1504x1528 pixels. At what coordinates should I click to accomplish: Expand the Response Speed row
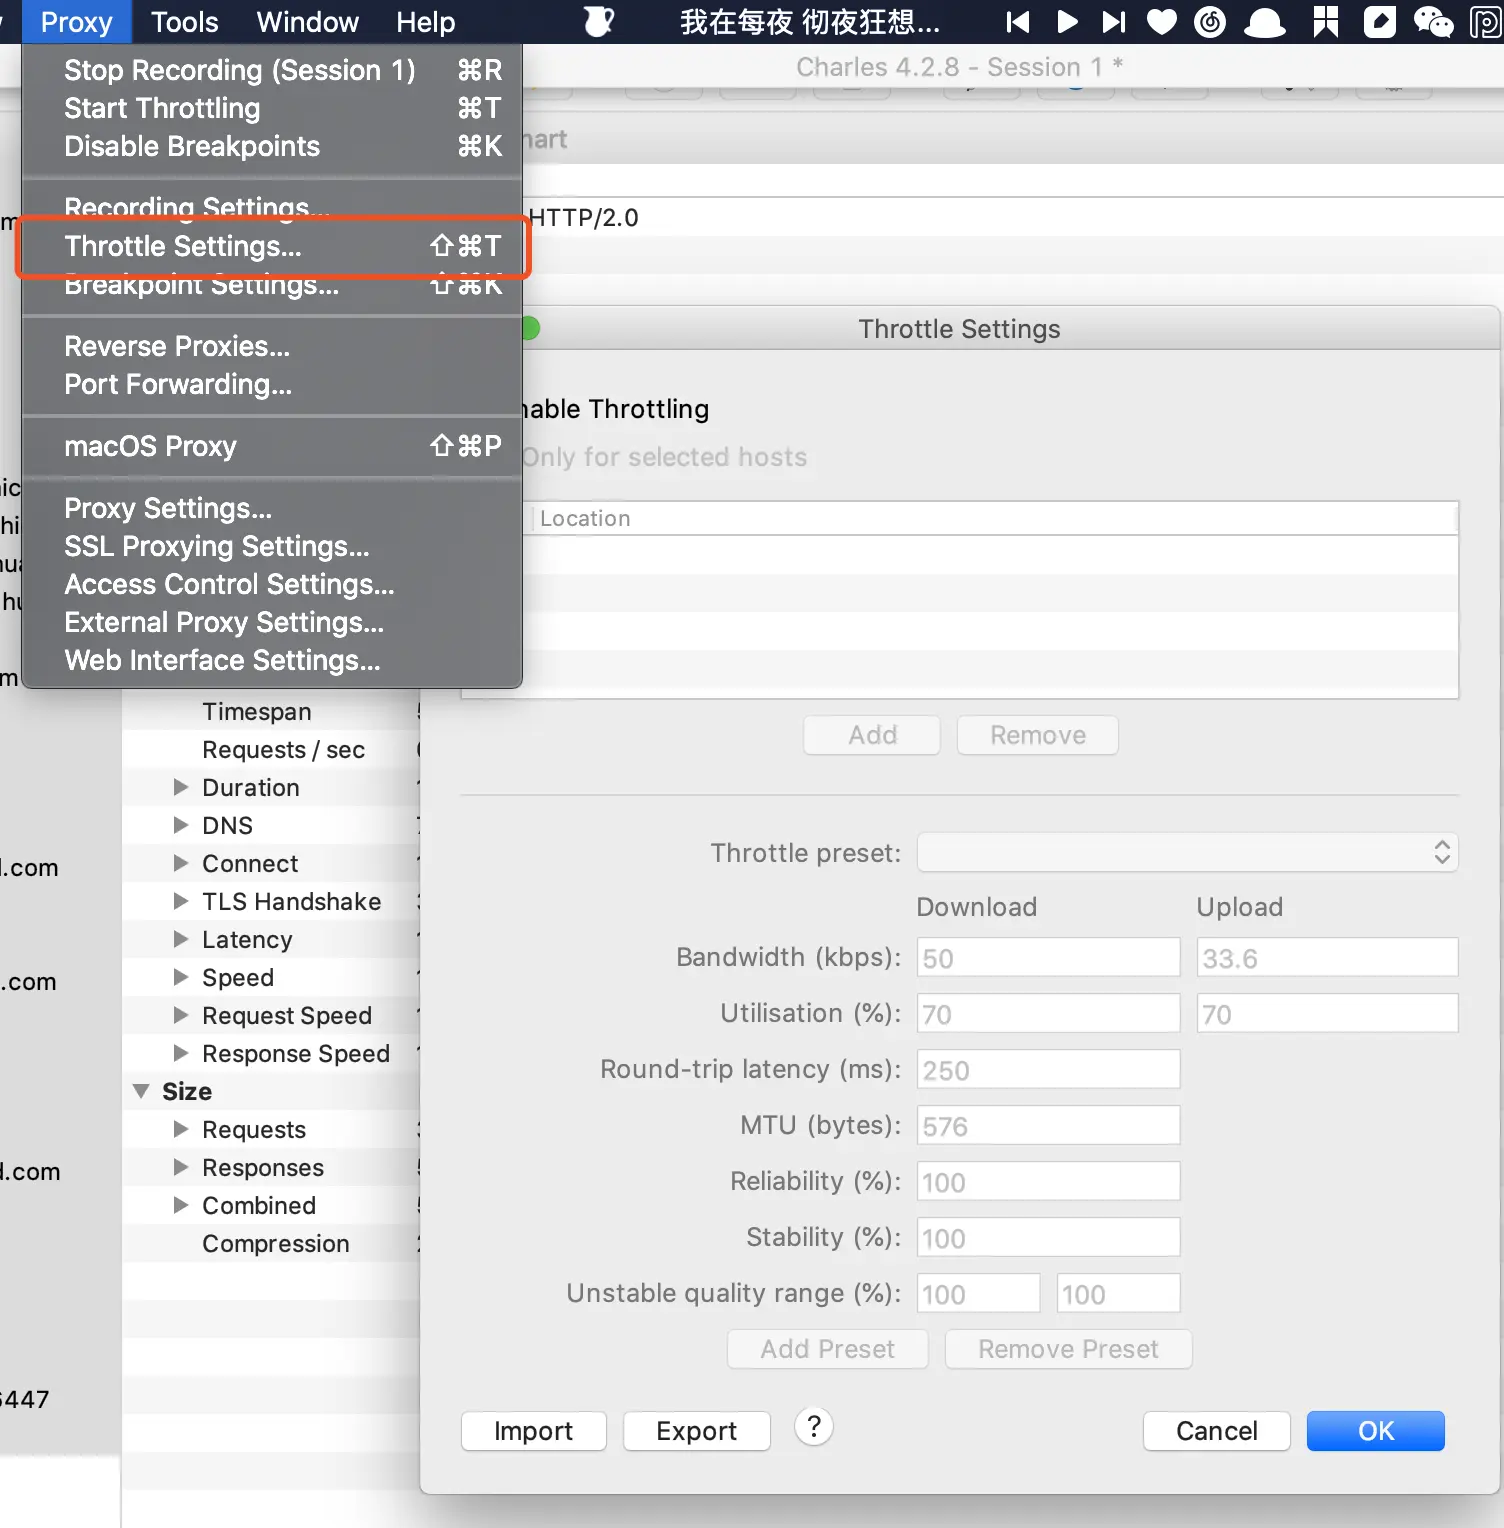click(181, 1053)
